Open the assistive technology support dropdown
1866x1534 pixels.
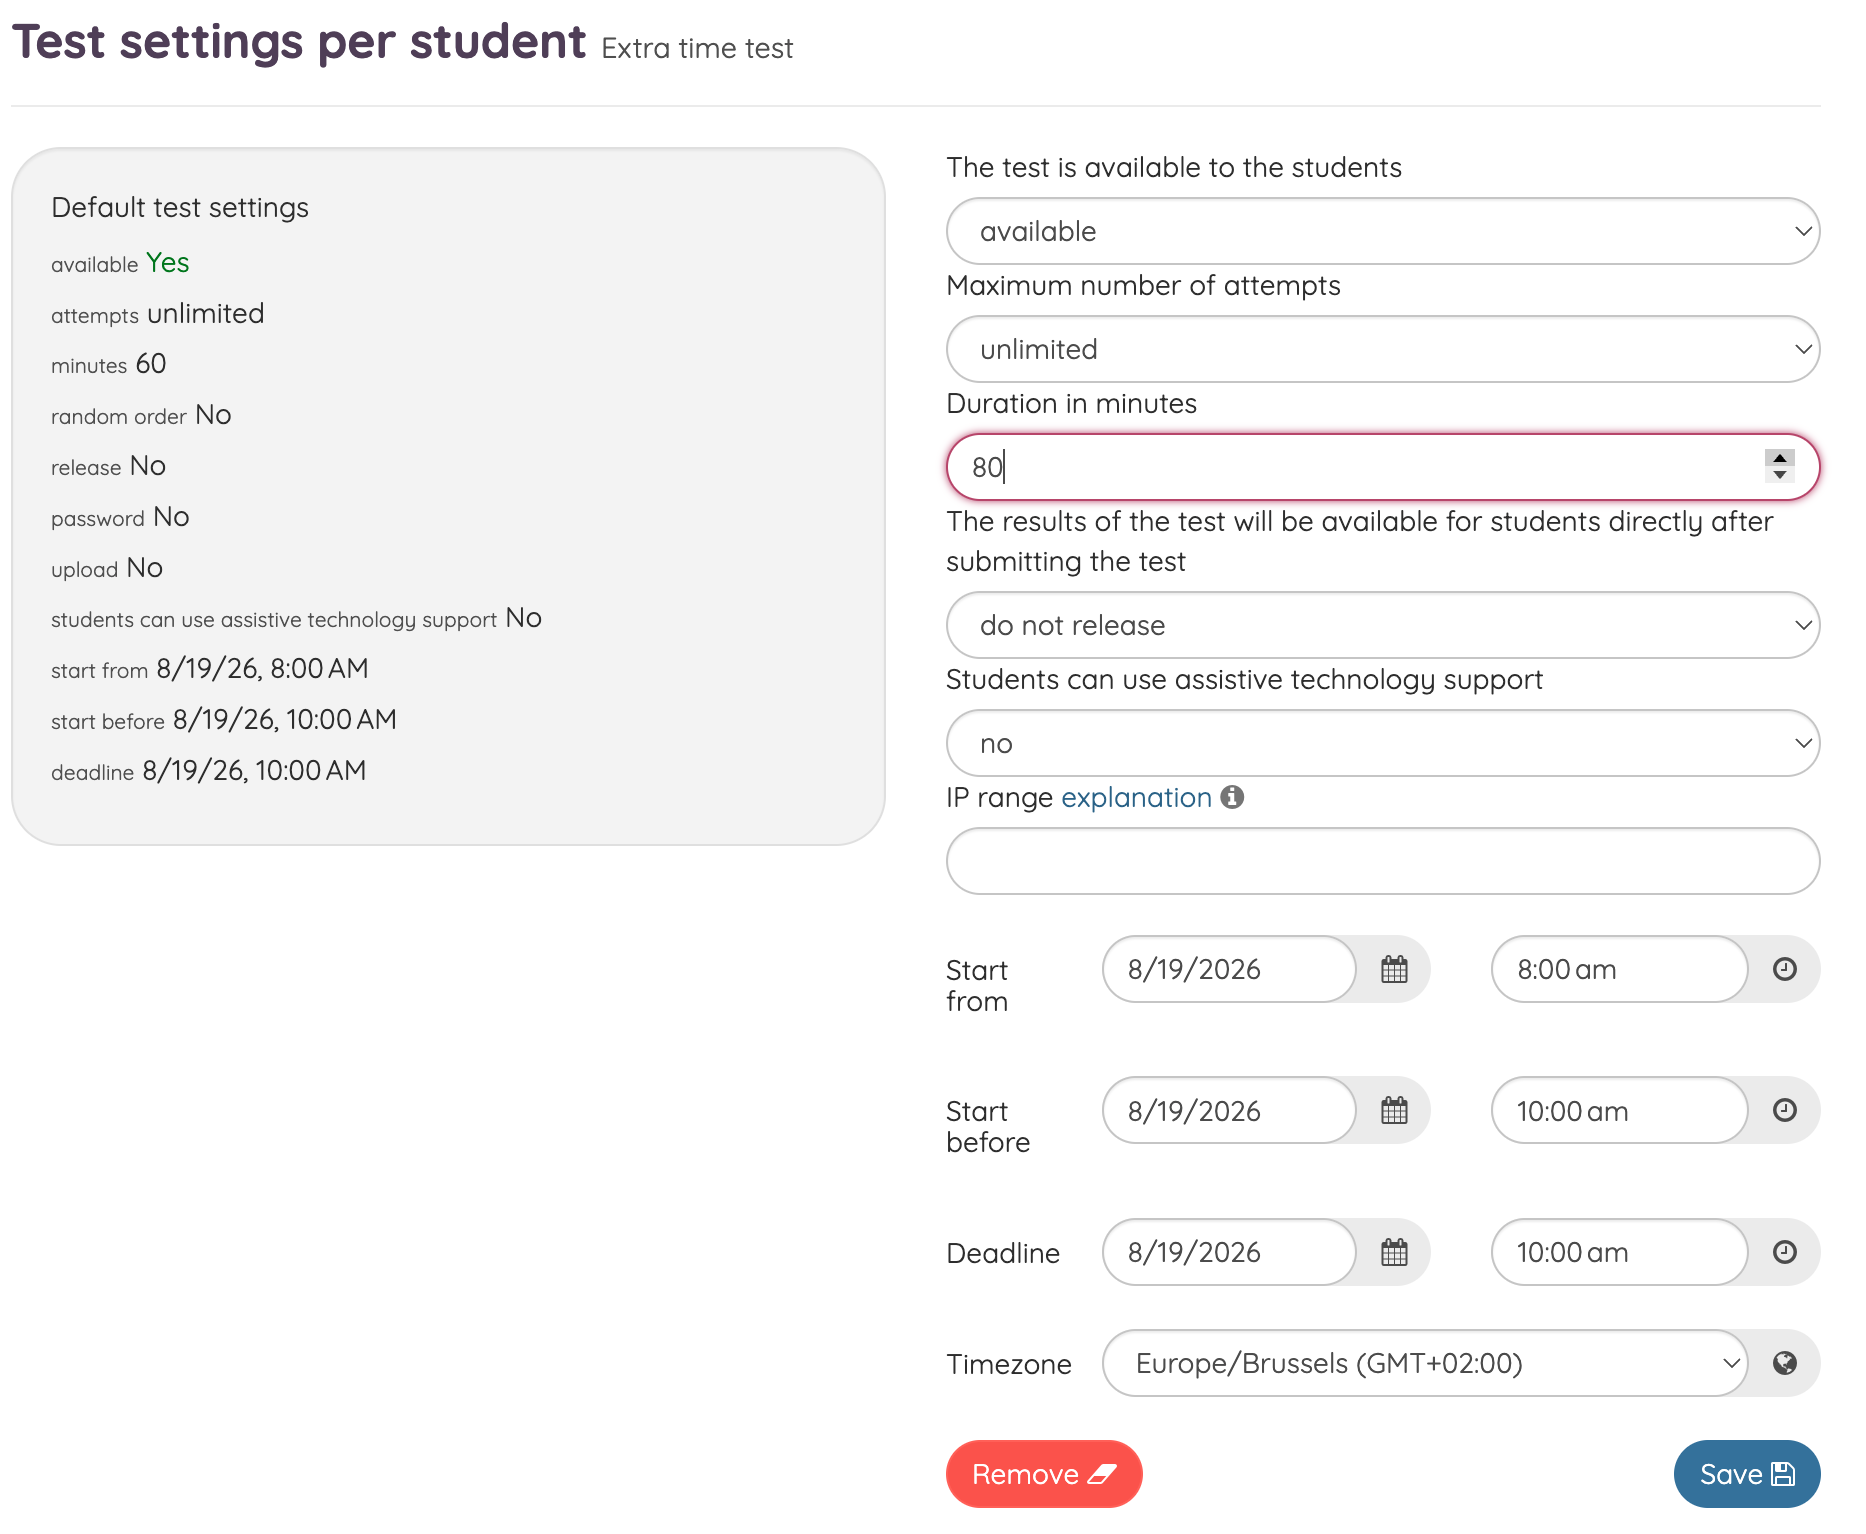point(1383,743)
